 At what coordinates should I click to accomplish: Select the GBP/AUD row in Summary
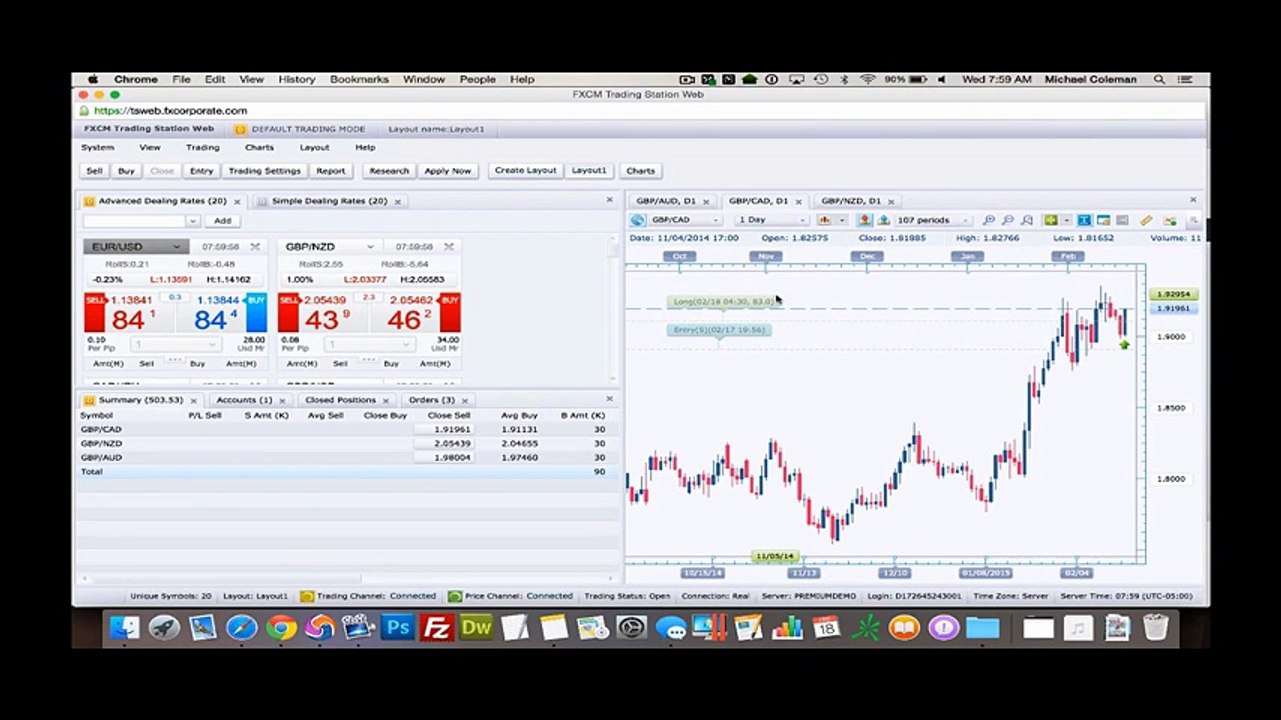[346, 457]
